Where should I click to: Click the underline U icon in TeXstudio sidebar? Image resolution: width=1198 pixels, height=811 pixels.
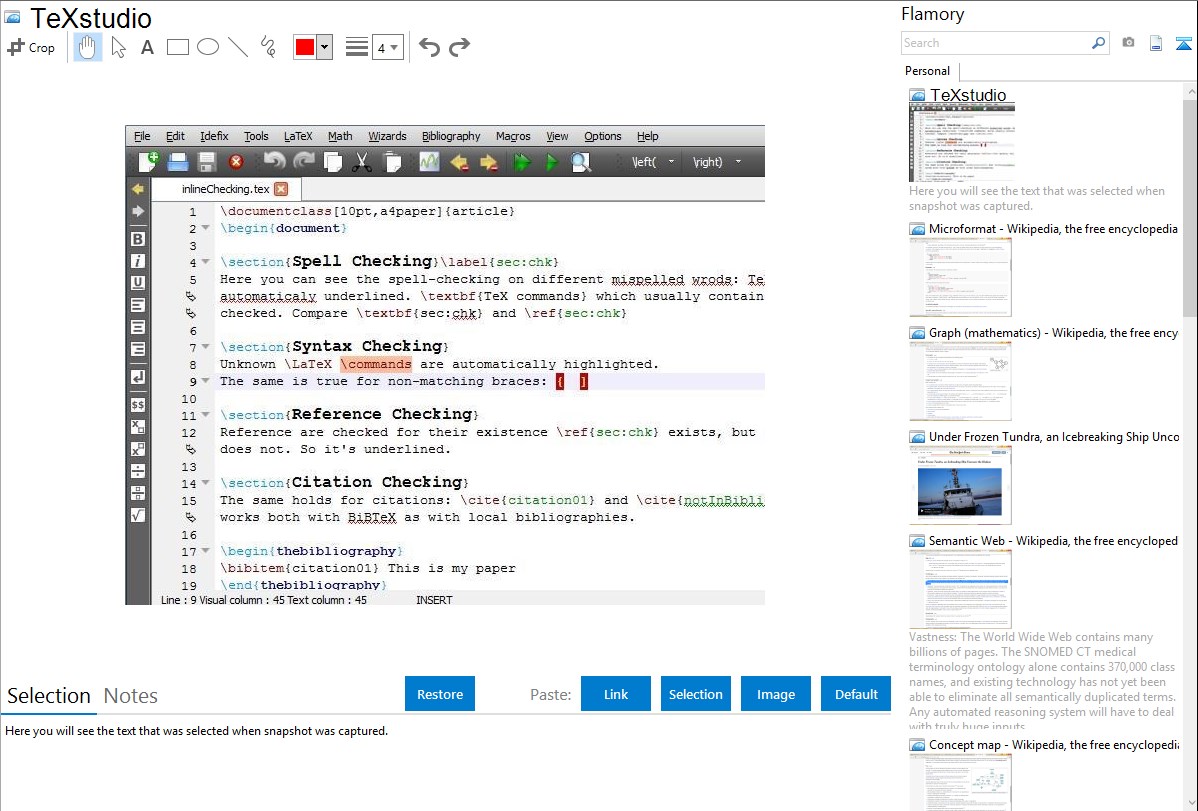point(138,283)
